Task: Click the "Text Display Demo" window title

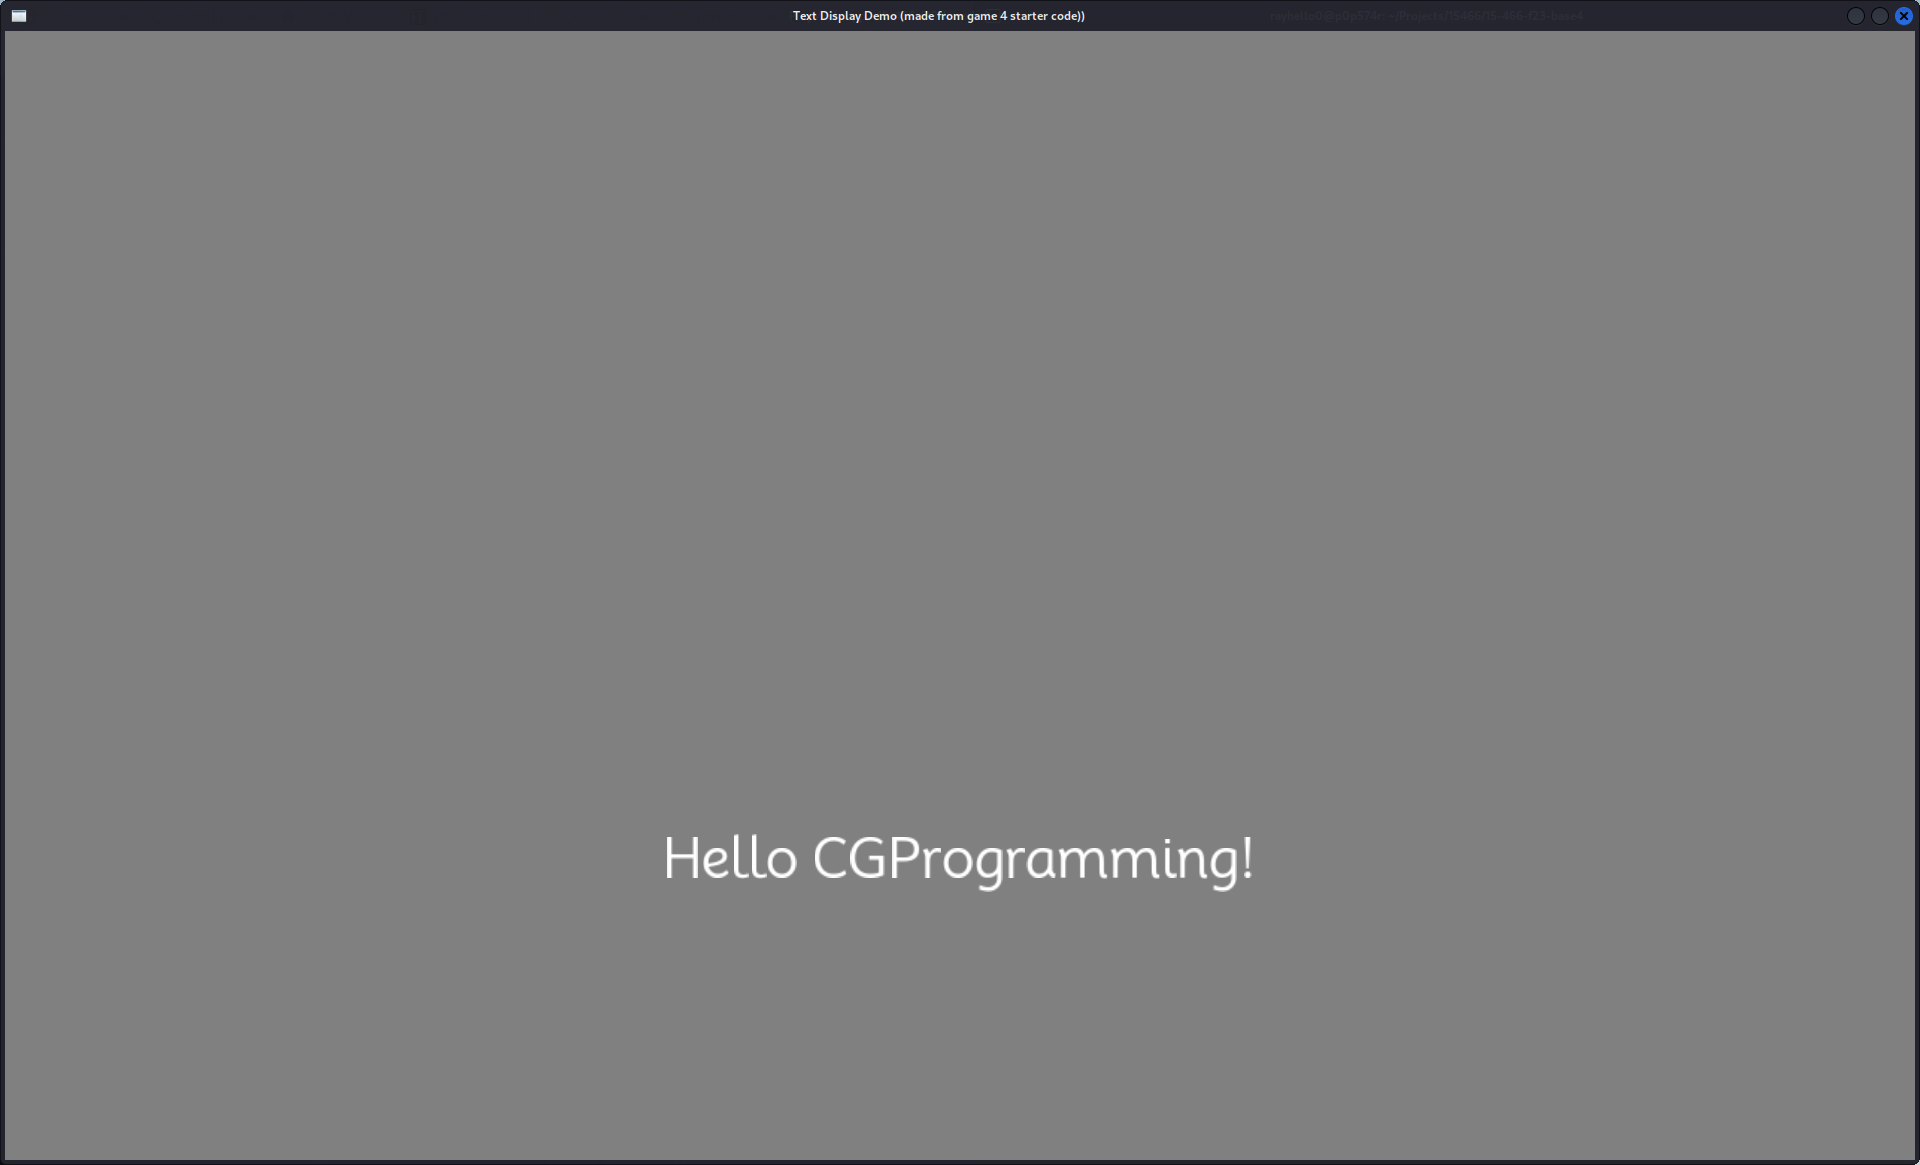Action: pyautogui.click(x=844, y=16)
